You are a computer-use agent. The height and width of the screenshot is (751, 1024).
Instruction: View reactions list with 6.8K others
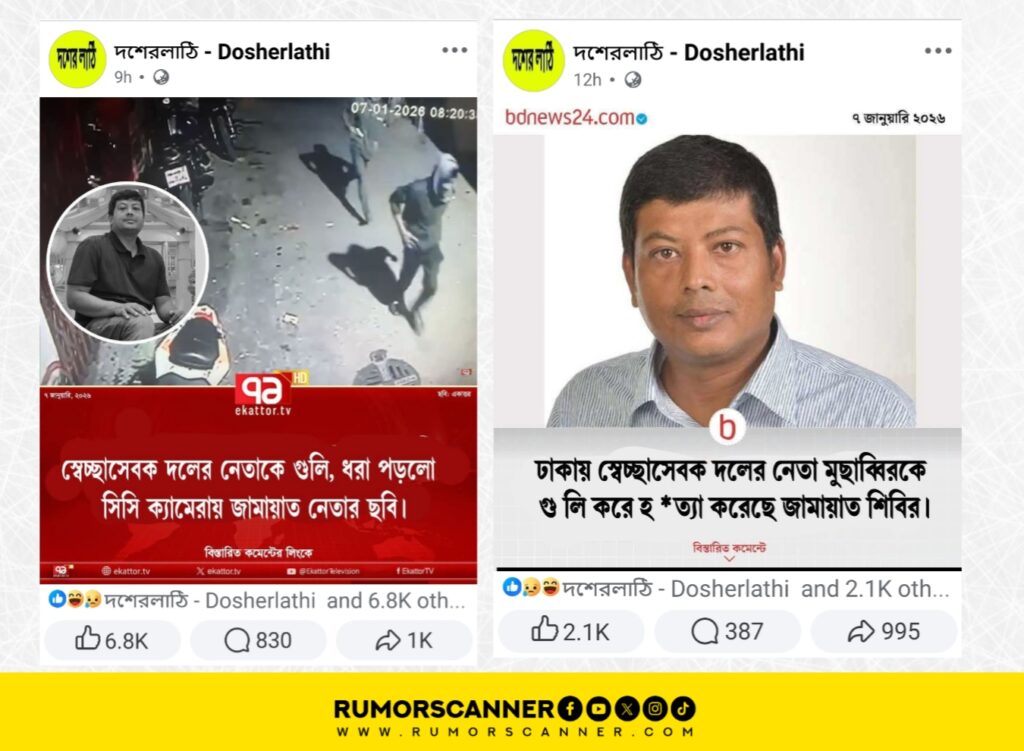tap(257, 599)
